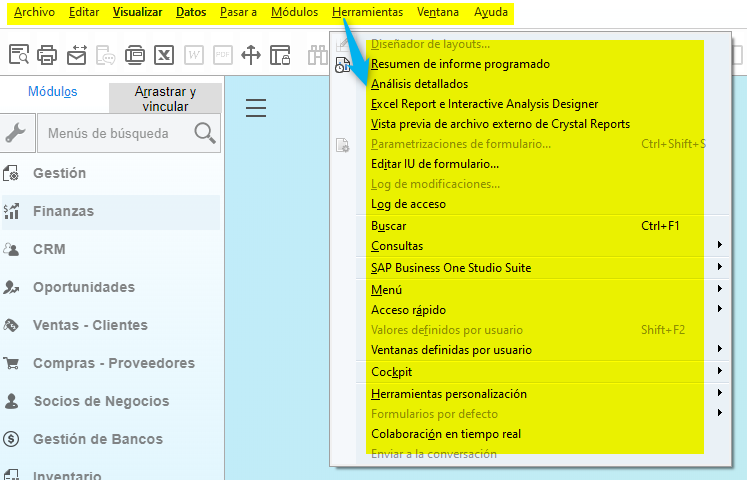Open the Datos menu
This screenshot has height=480, width=747.
(x=191, y=12)
